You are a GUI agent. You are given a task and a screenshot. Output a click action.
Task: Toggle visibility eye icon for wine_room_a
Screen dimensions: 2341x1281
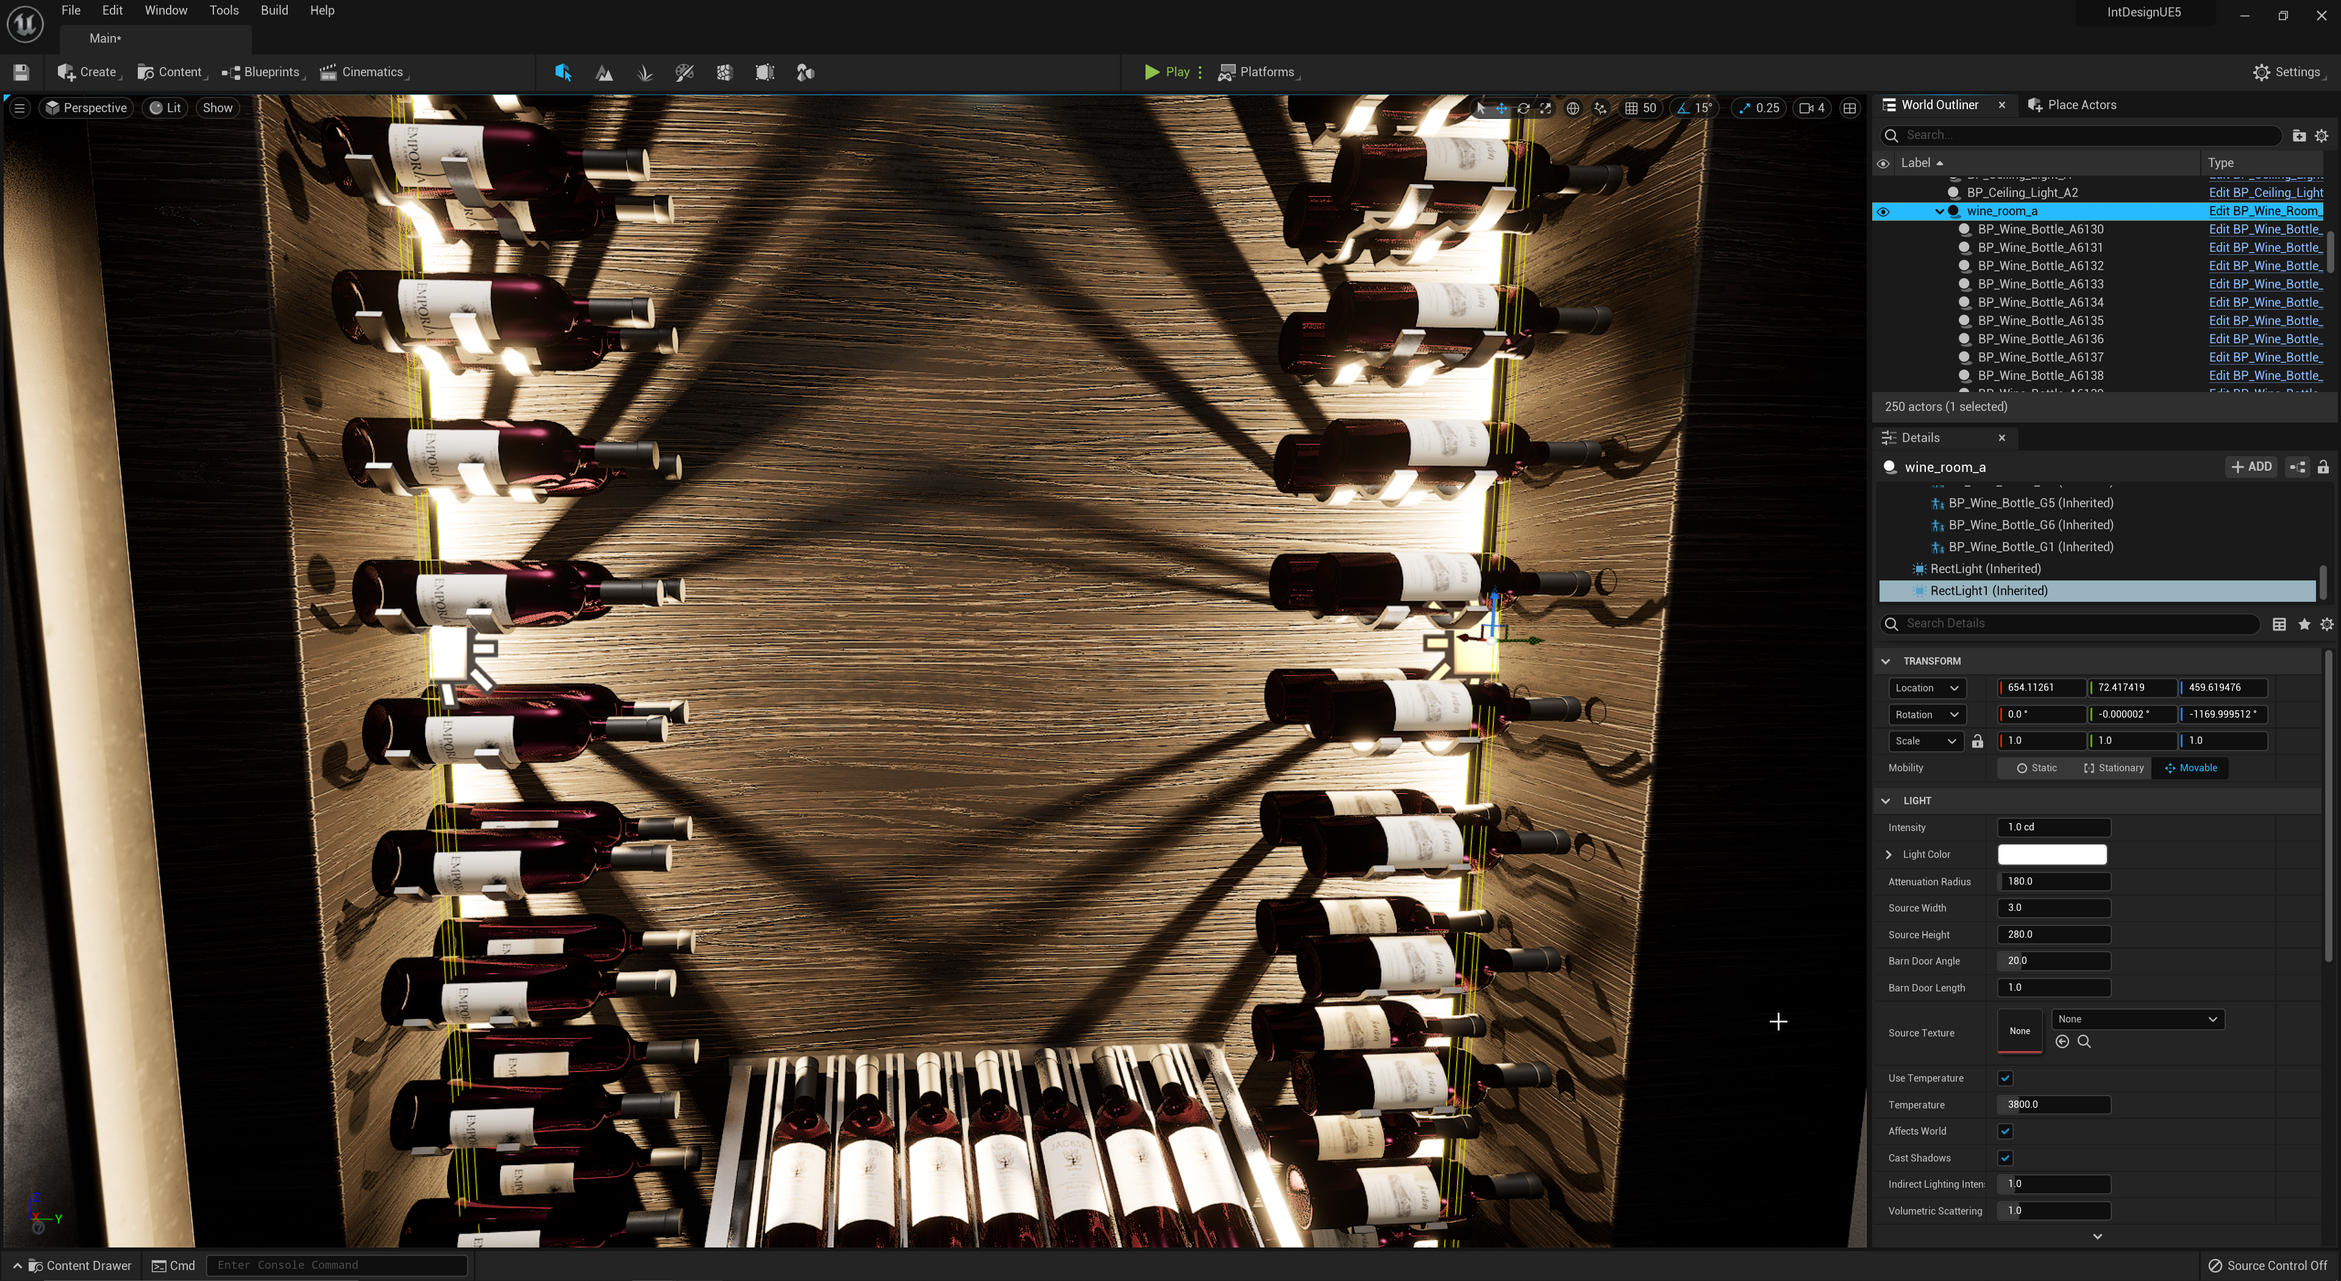1882,211
